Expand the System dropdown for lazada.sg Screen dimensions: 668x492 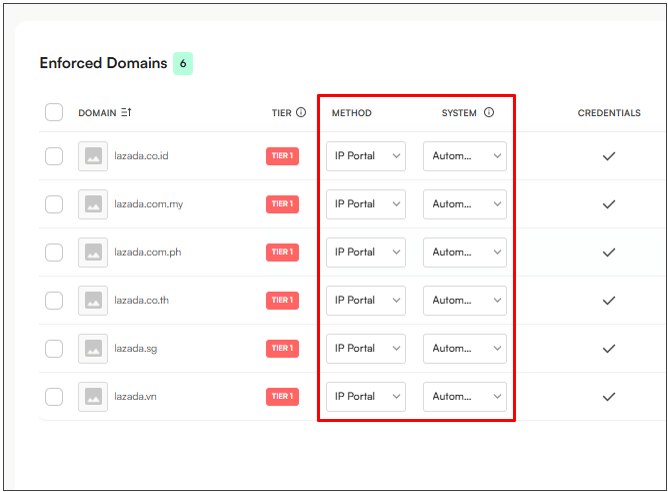point(465,348)
